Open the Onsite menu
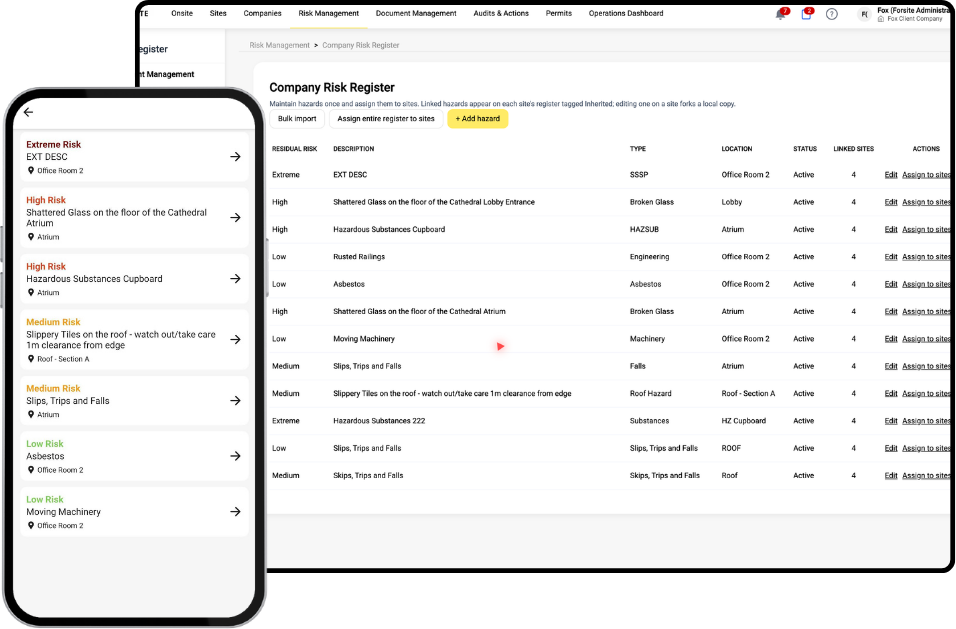Viewport: 956px width, 629px height. [x=182, y=13]
